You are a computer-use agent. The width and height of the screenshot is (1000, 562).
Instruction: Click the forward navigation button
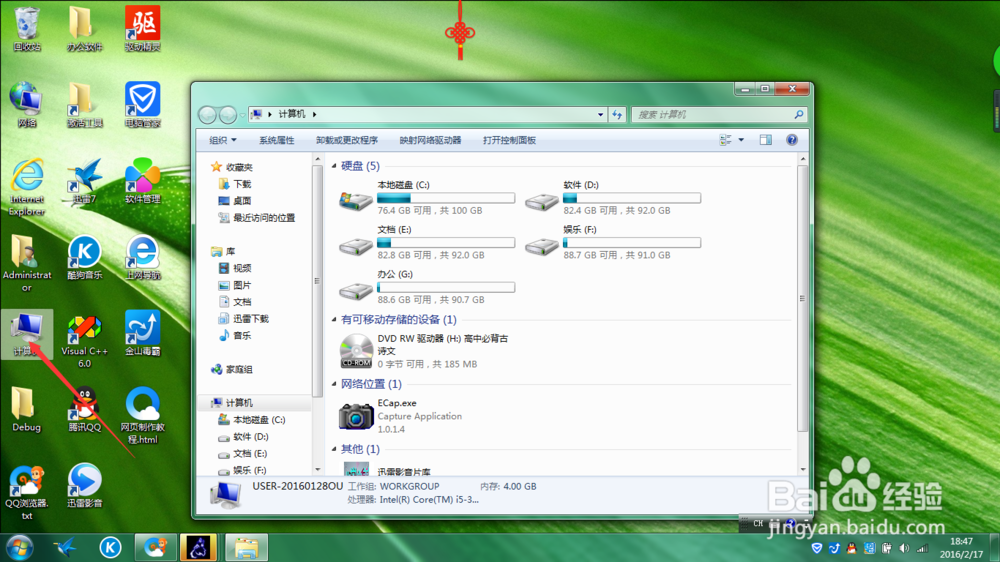click(228, 115)
